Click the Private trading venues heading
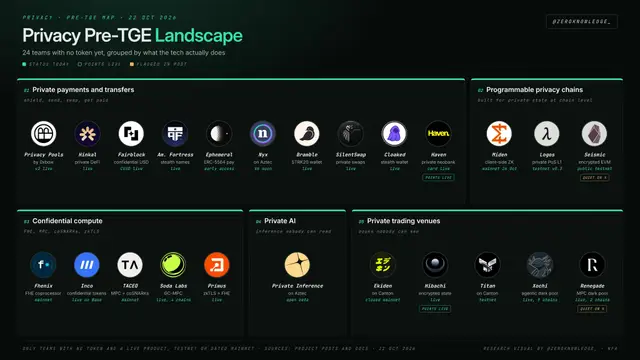The height and width of the screenshot is (360, 640). [403, 221]
